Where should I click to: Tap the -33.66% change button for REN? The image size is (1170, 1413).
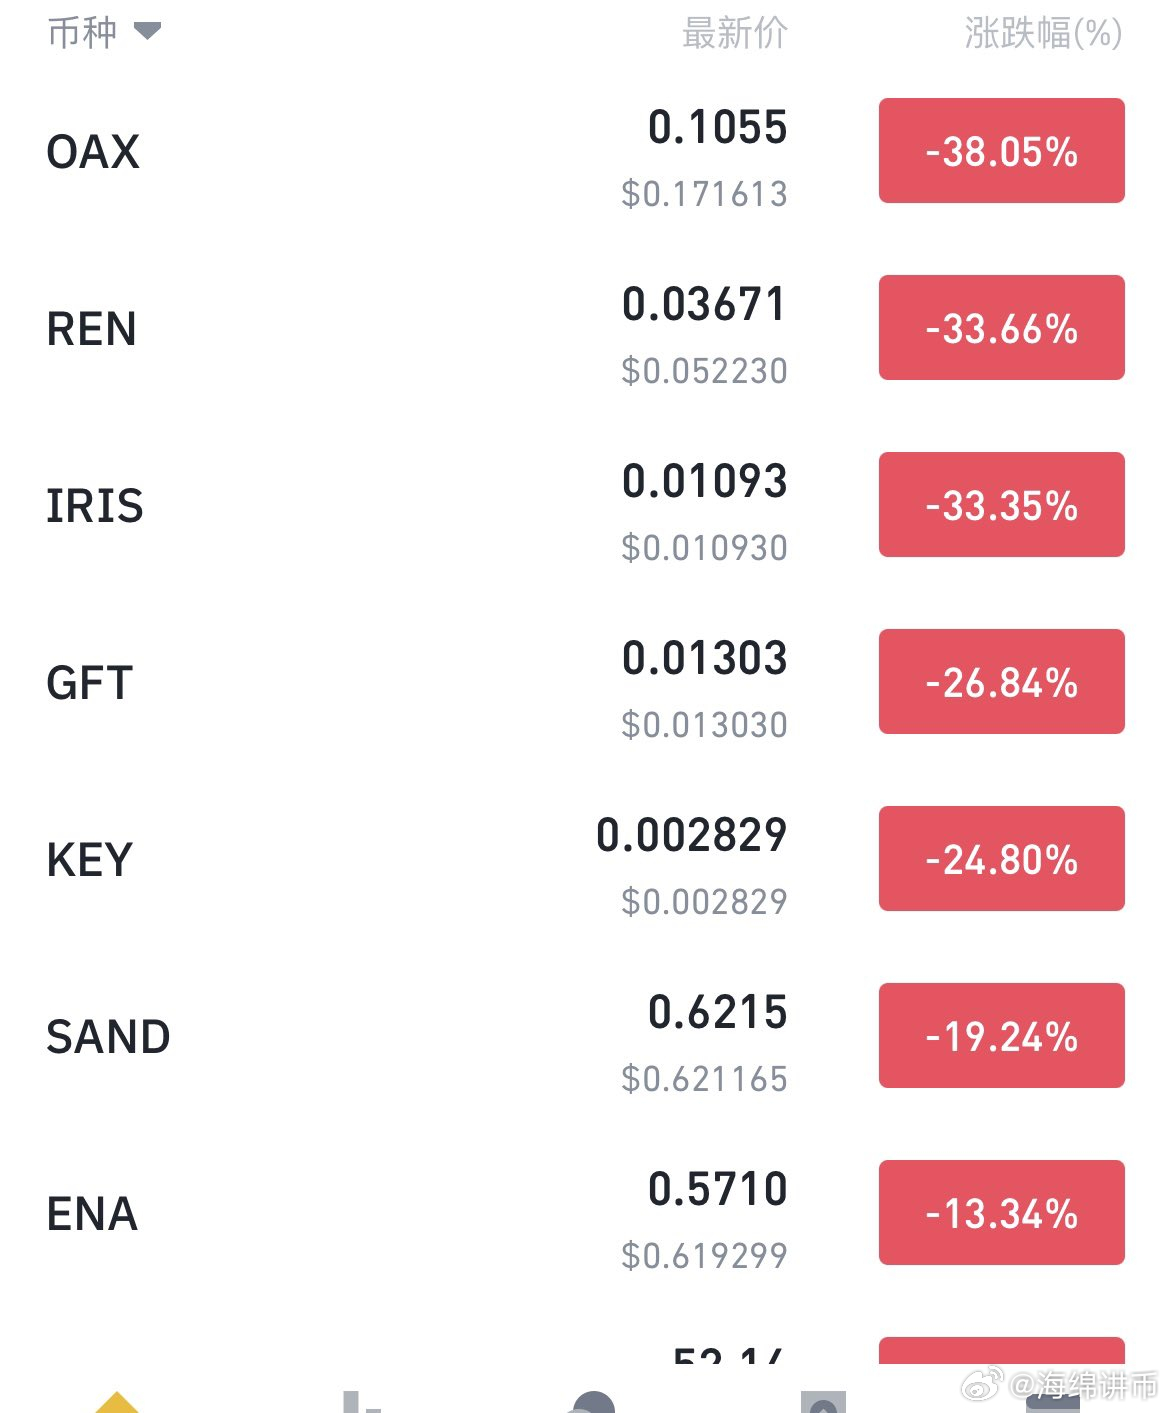tap(1002, 328)
